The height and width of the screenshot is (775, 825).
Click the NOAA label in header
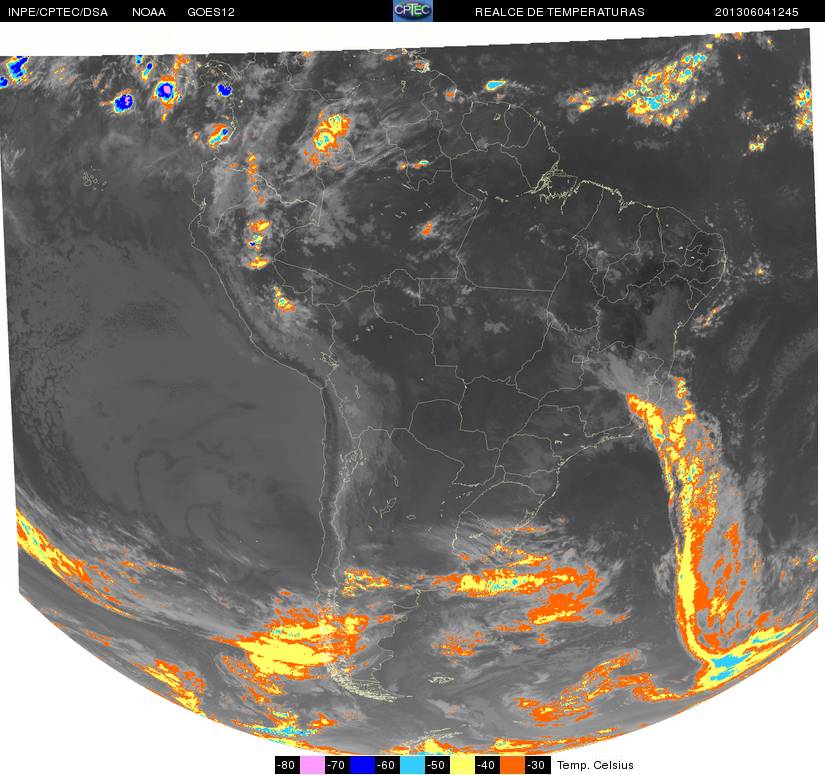click(149, 12)
